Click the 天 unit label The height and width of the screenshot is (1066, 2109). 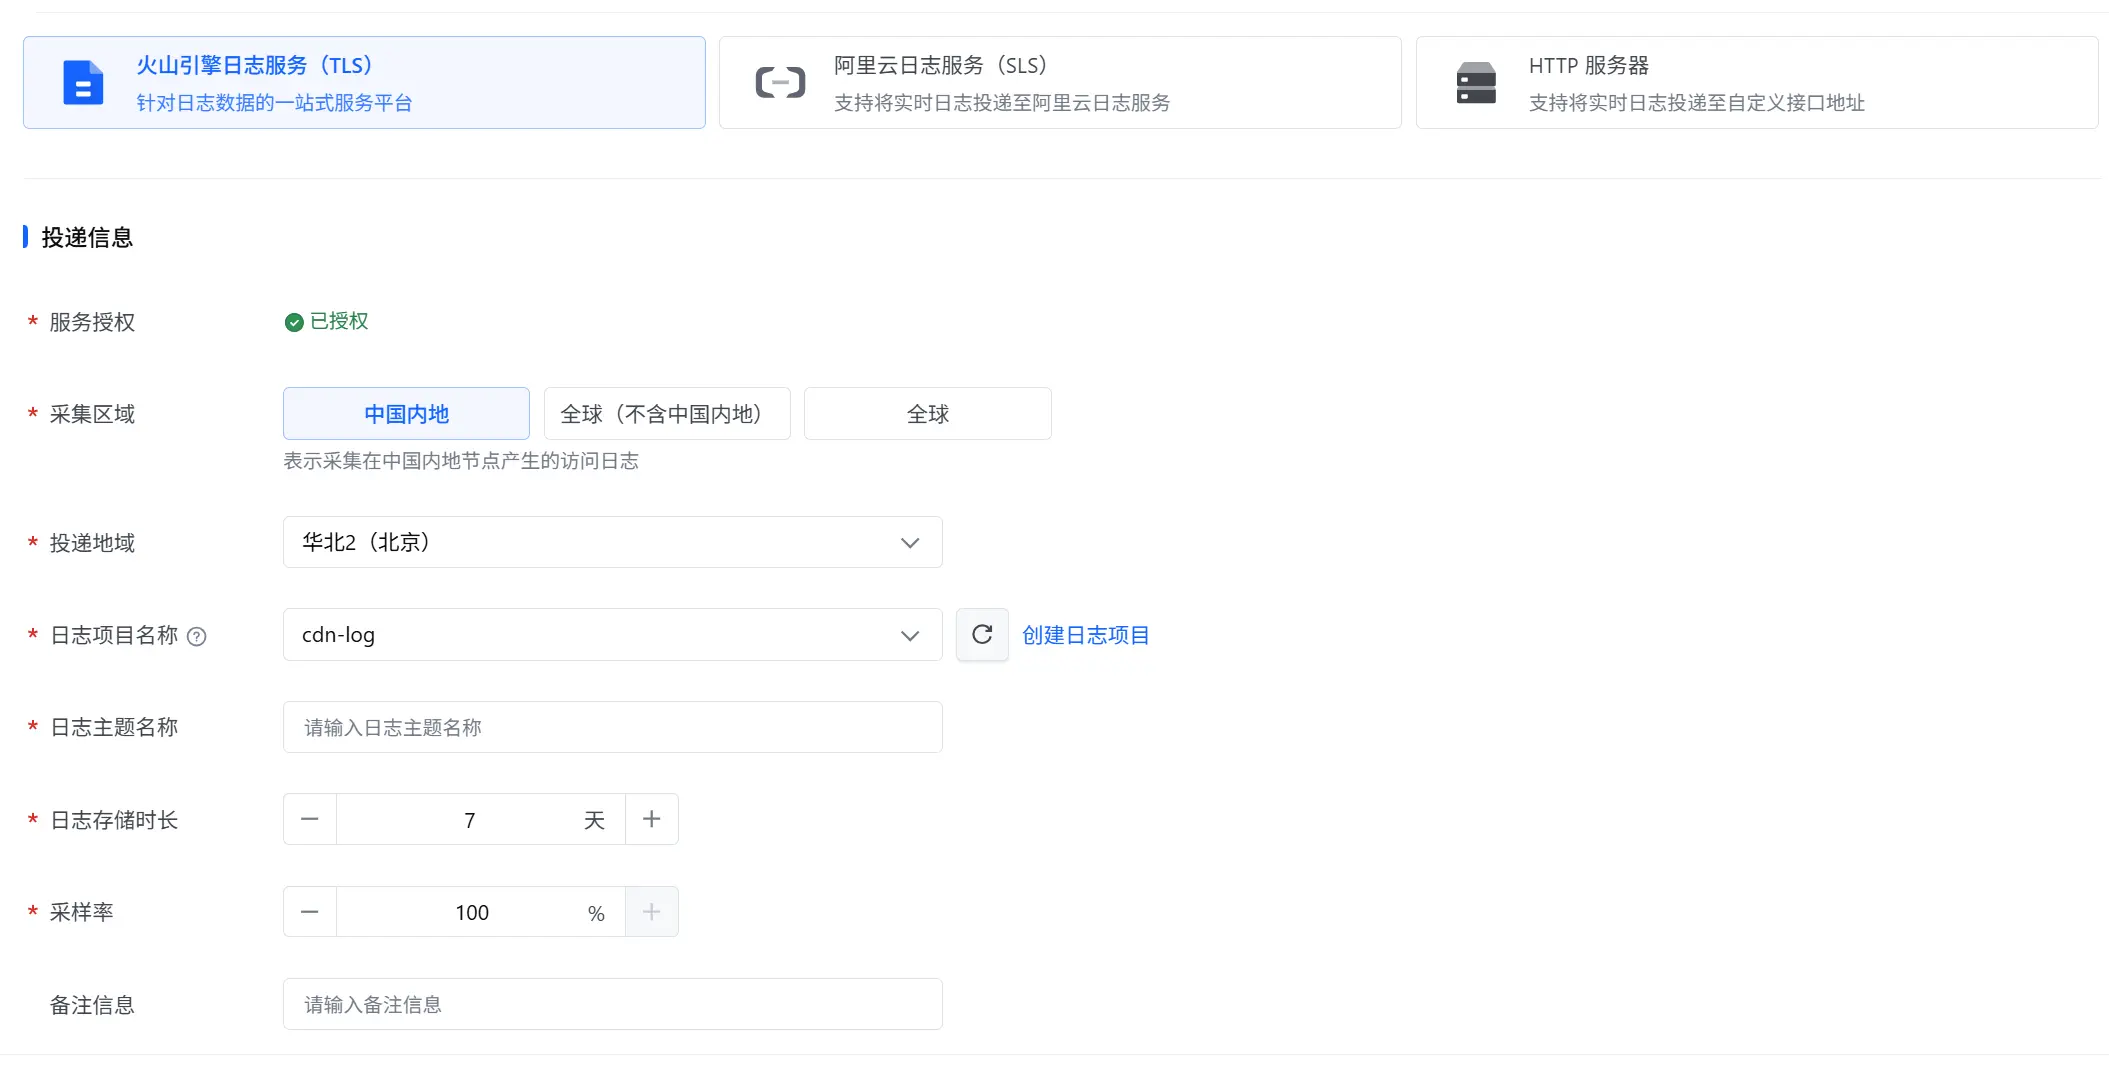point(595,820)
